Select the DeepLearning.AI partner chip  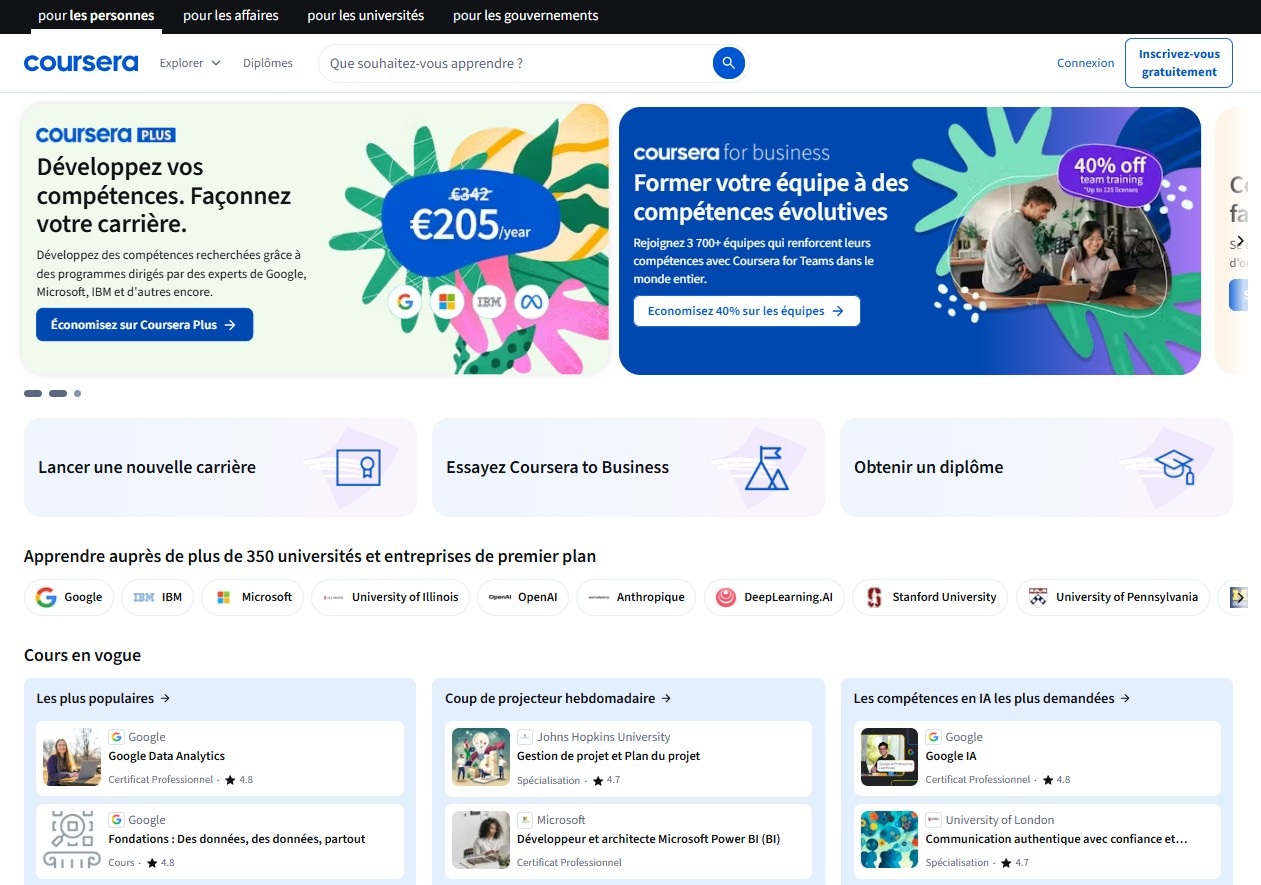click(774, 597)
